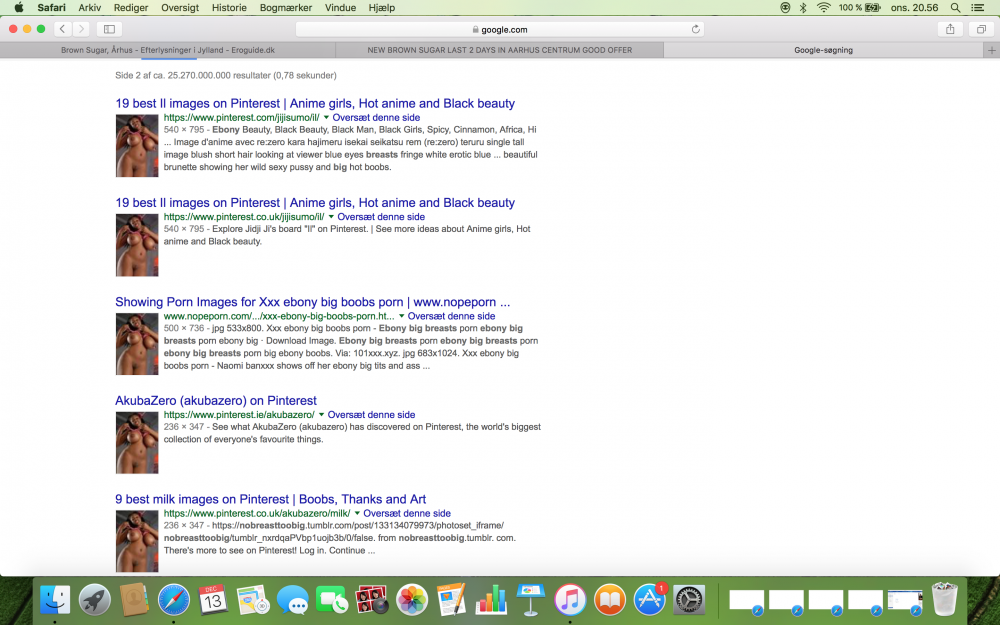
Task: Open the Safari application menu
Action: point(51,8)
